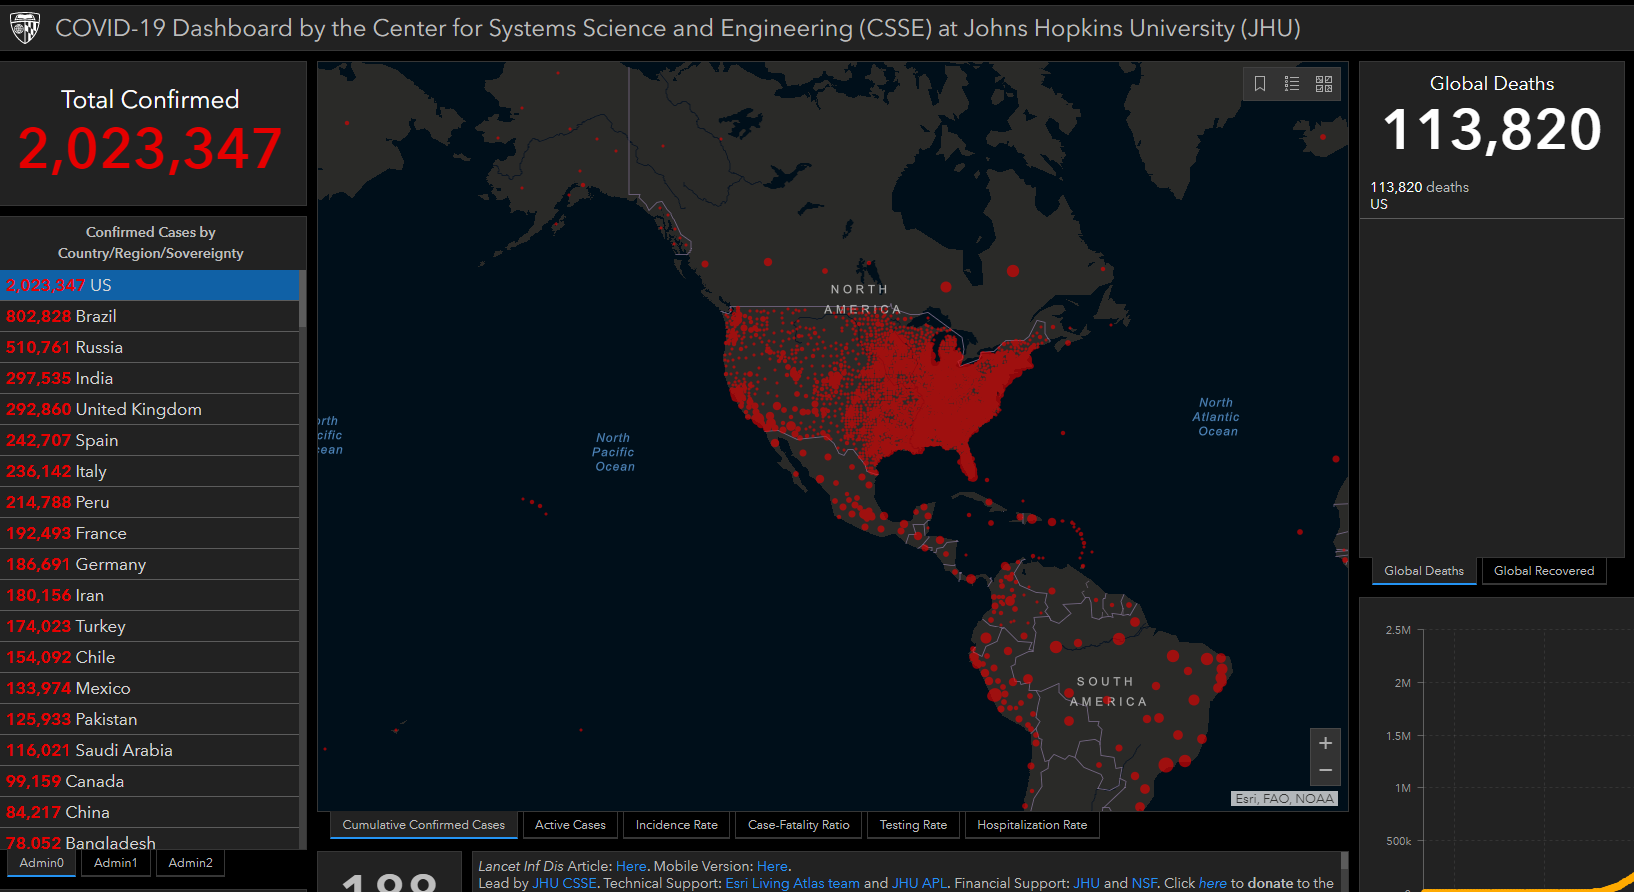Select Turkey with 174,023 cases
The width and height of the screenshot is (1634, 892).
[150, 626]
